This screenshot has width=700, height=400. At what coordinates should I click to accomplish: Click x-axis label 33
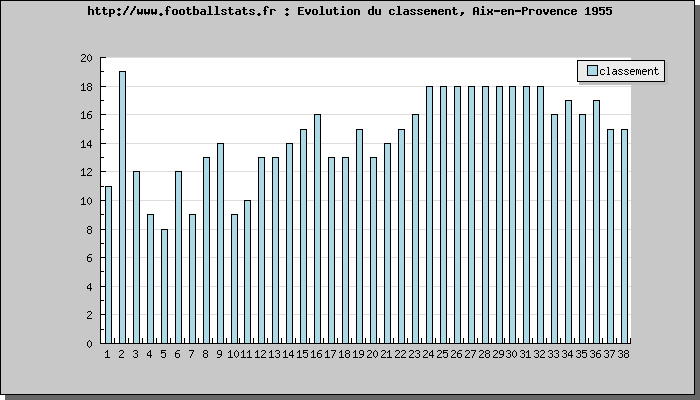point(554,354)
